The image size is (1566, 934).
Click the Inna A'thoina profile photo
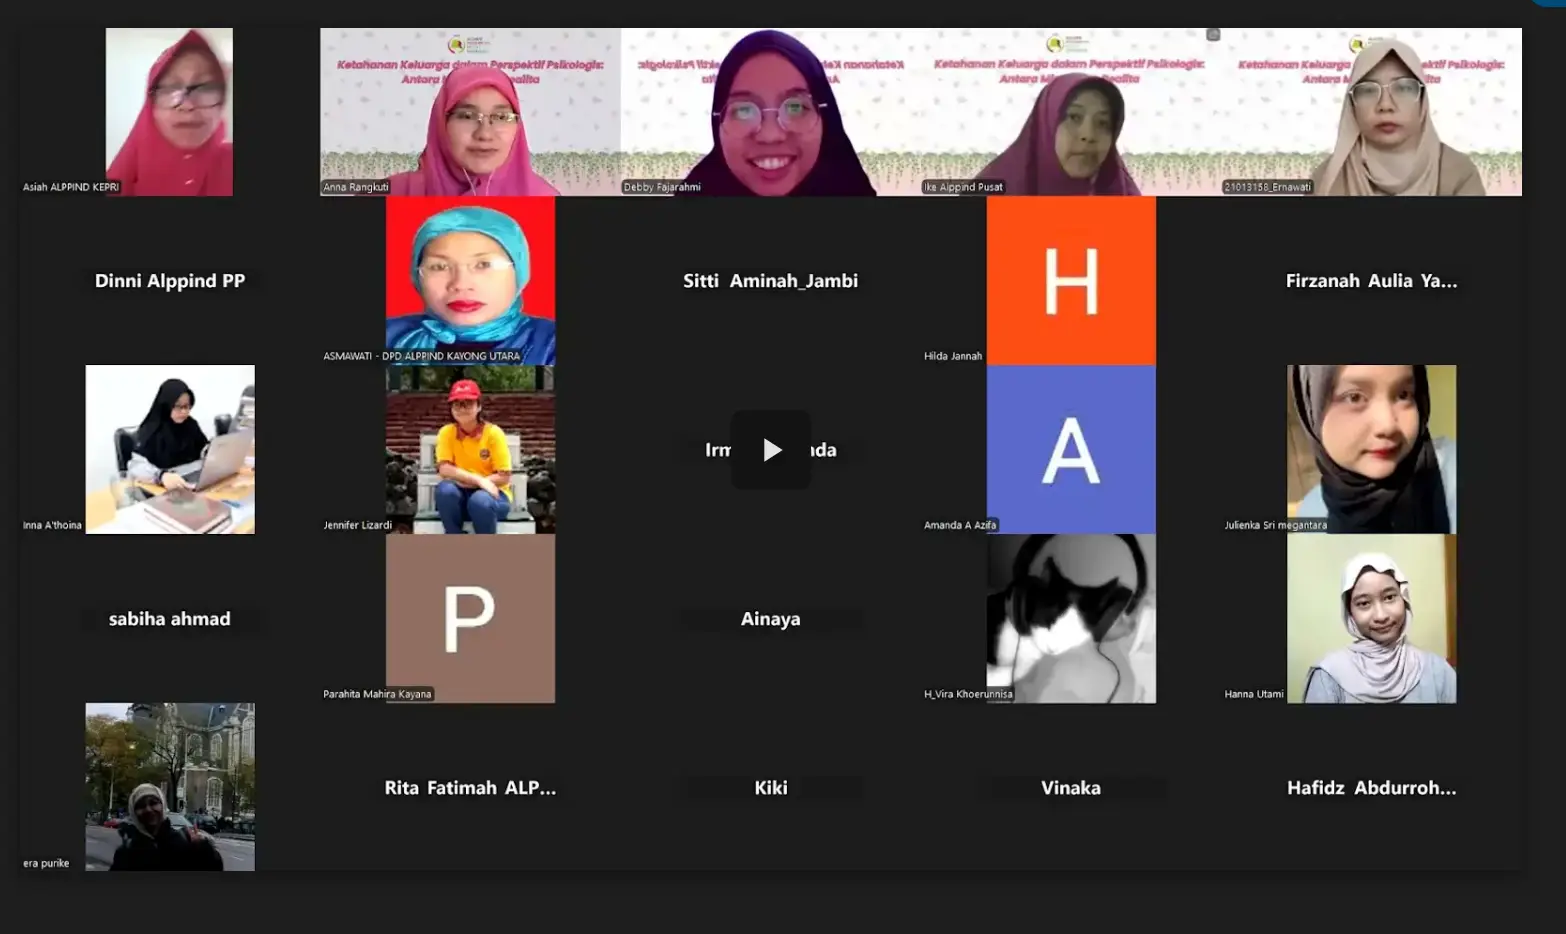pyautogui.click(x=169, y=449)
